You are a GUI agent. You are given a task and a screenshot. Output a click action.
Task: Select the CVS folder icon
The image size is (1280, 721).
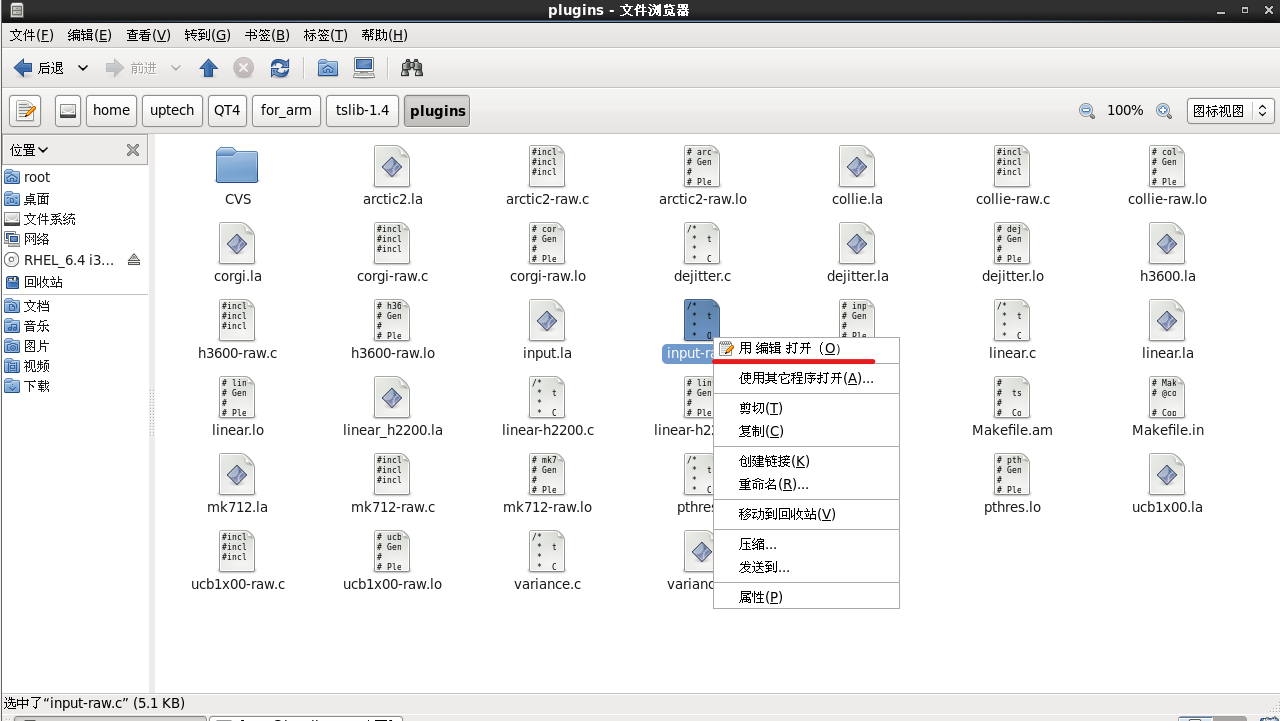coord(237,165)
